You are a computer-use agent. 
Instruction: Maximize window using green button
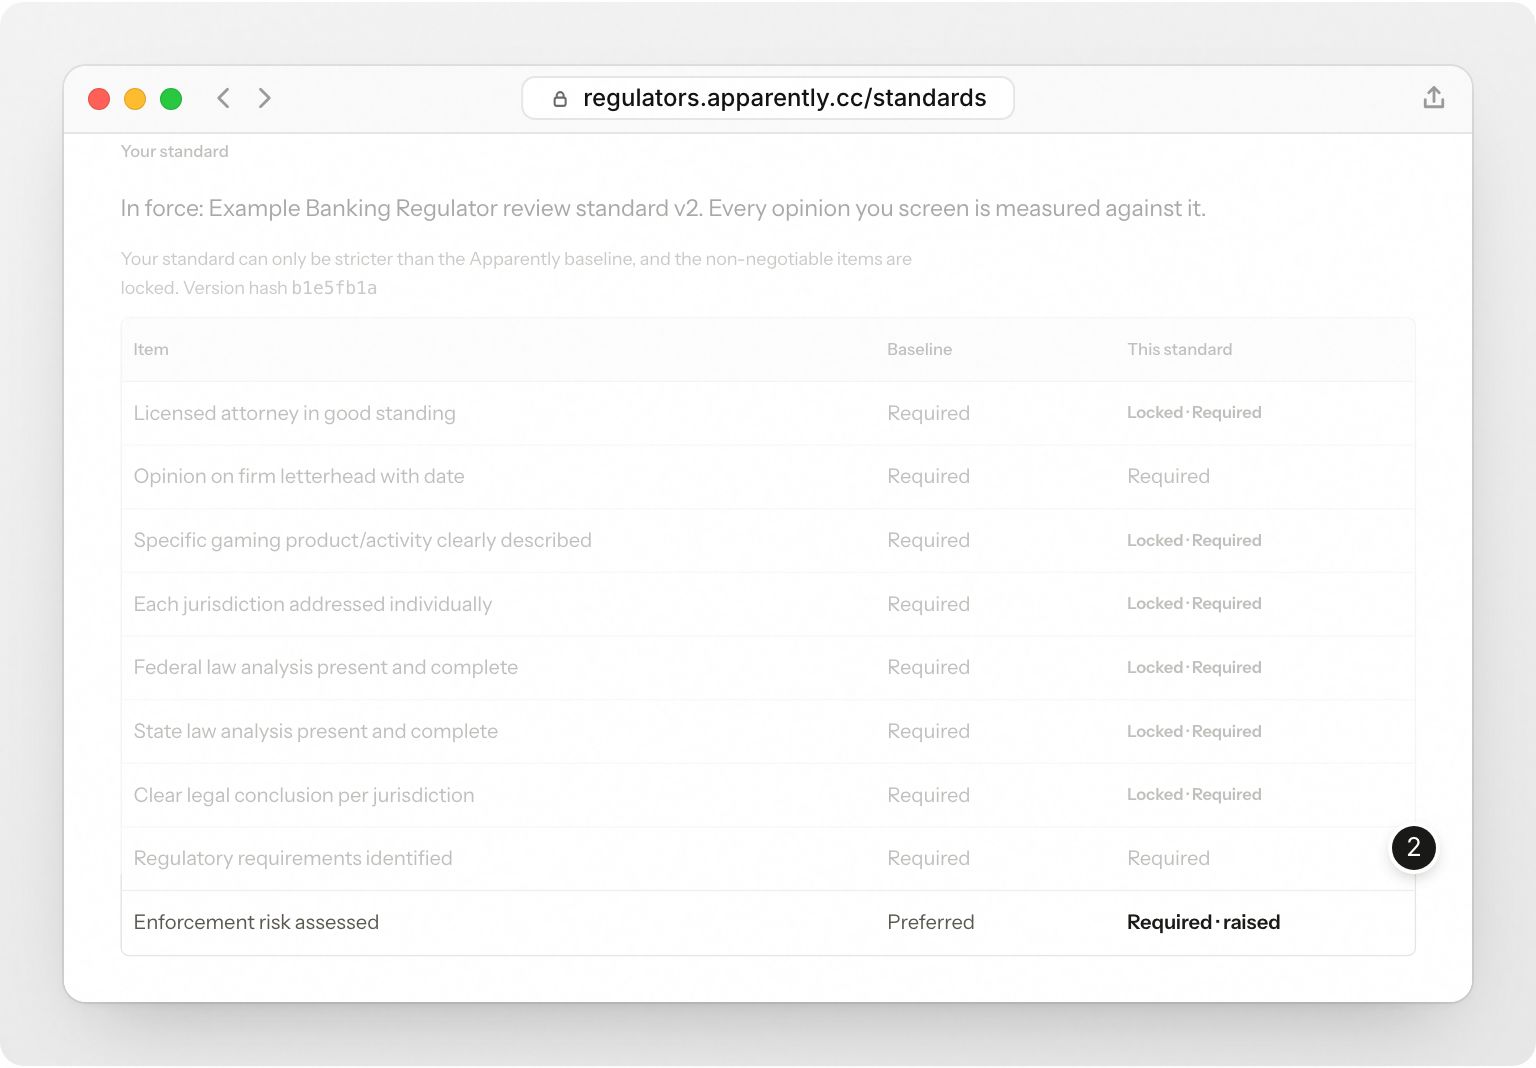point(171,99)
